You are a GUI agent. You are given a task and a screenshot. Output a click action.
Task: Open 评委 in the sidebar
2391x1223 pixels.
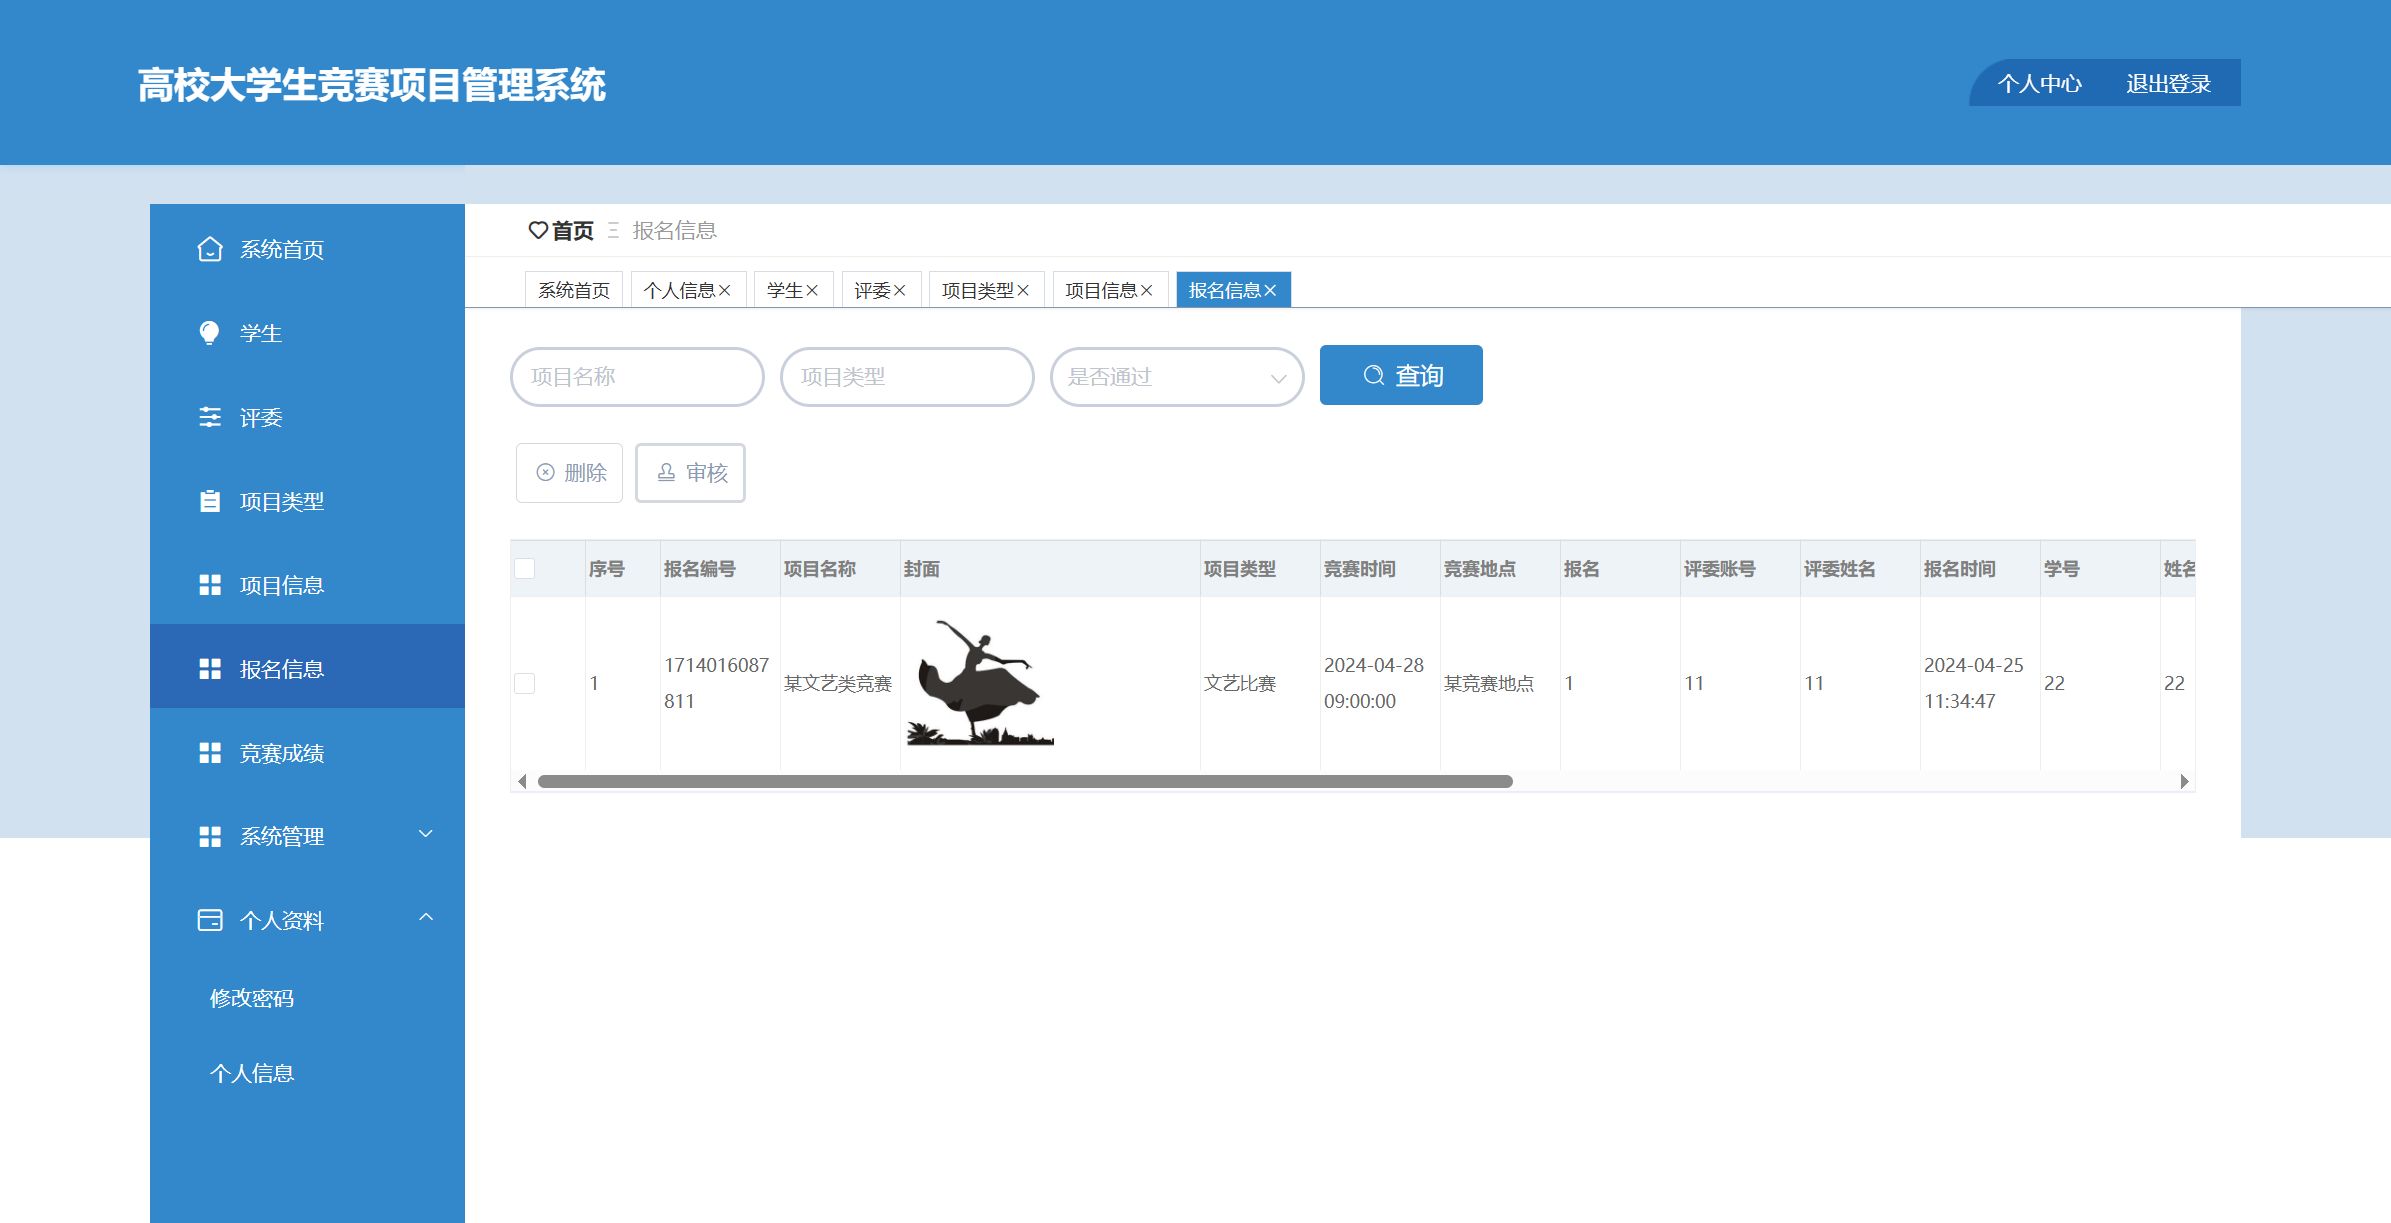pos(307,417)
